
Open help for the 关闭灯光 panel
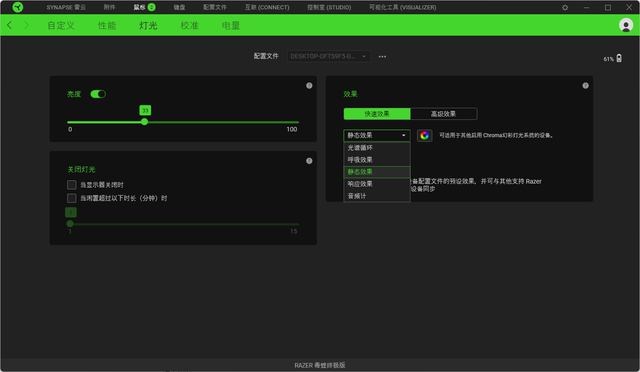pos(309,161)
